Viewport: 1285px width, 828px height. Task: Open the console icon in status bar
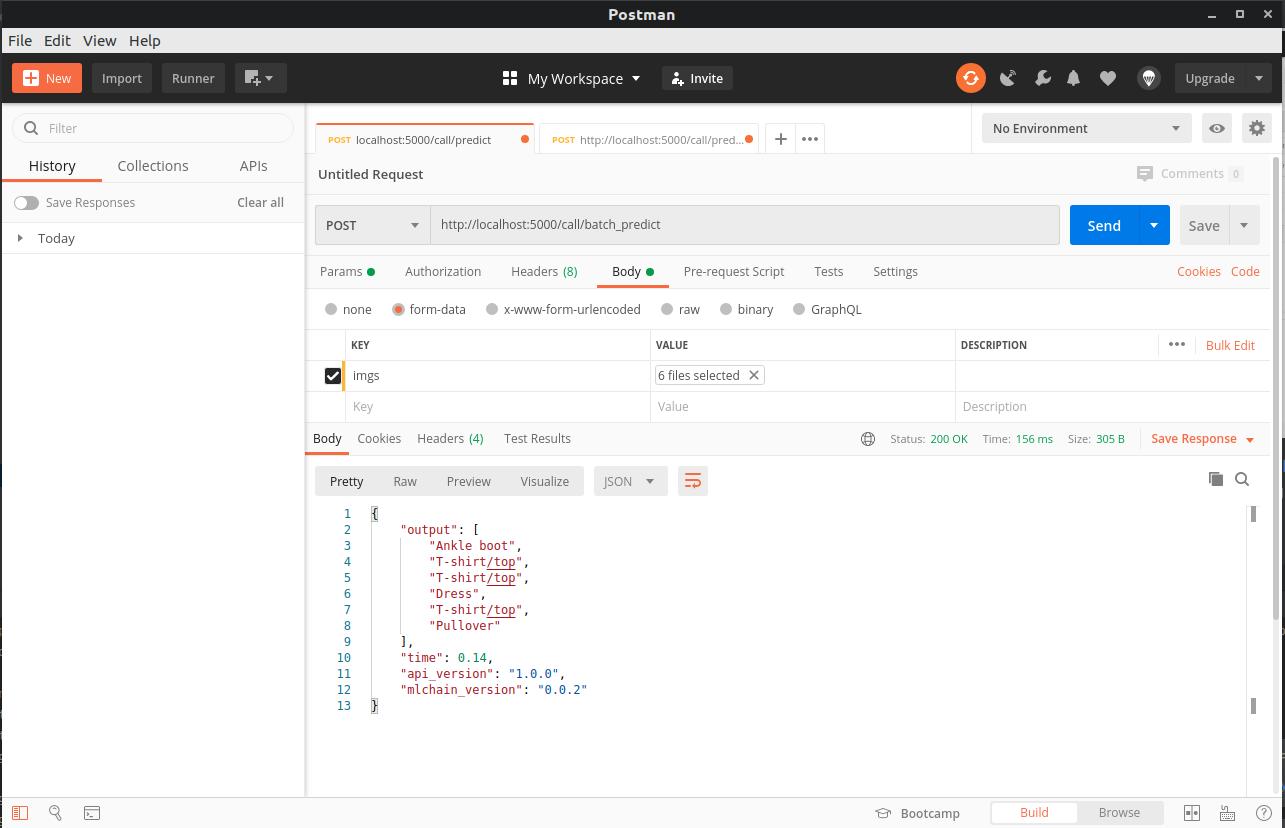[x=92, y=813]
